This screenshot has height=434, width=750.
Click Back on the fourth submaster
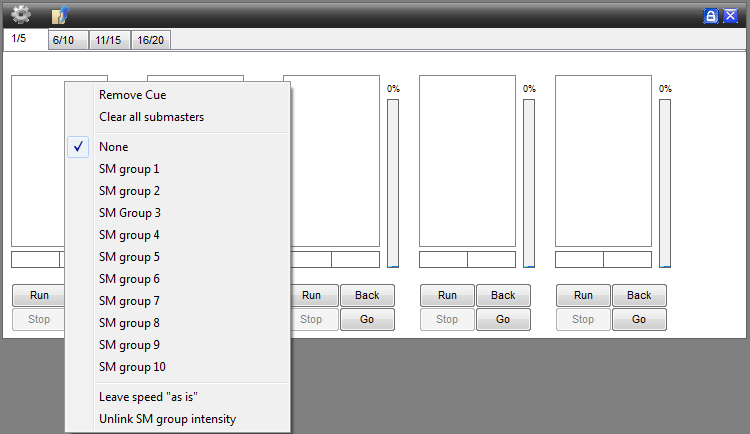pyautogui.click(x=503, y=295)
